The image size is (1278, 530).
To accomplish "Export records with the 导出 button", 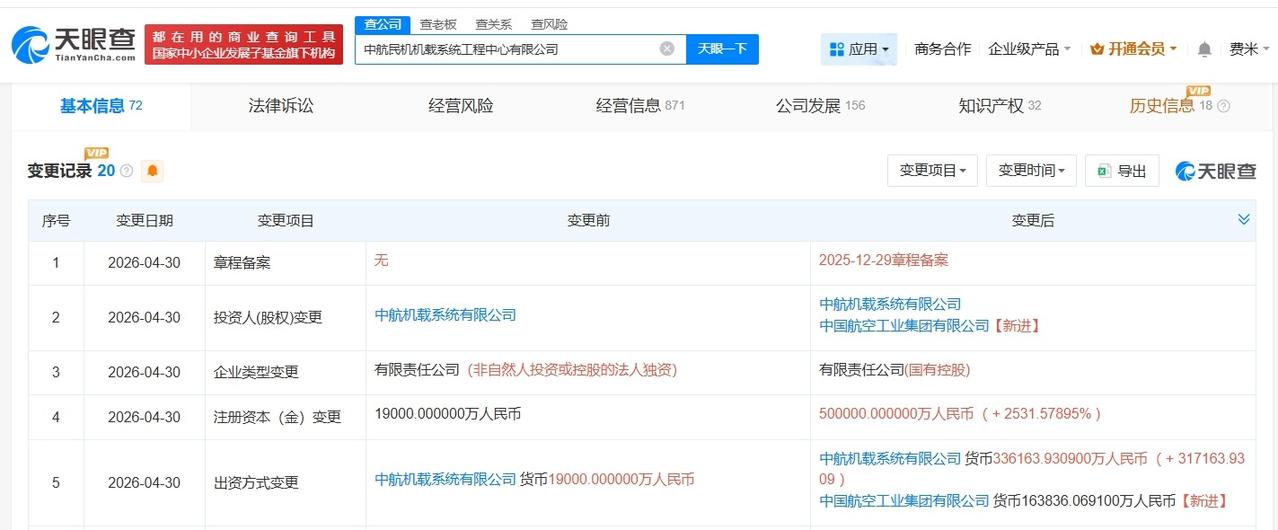I will pos(1122,171).
